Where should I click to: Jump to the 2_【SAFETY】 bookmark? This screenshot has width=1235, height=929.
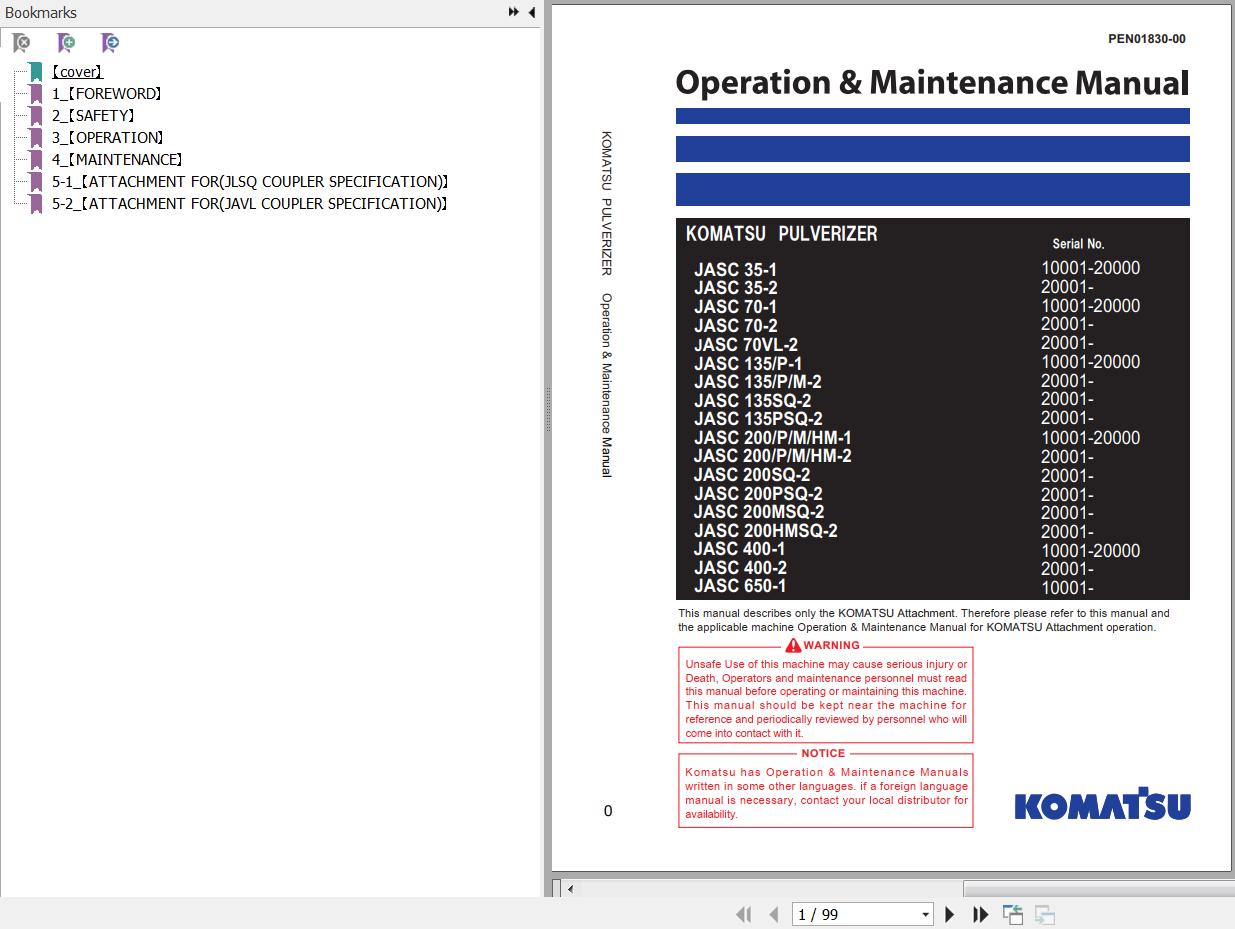(93, 116)
